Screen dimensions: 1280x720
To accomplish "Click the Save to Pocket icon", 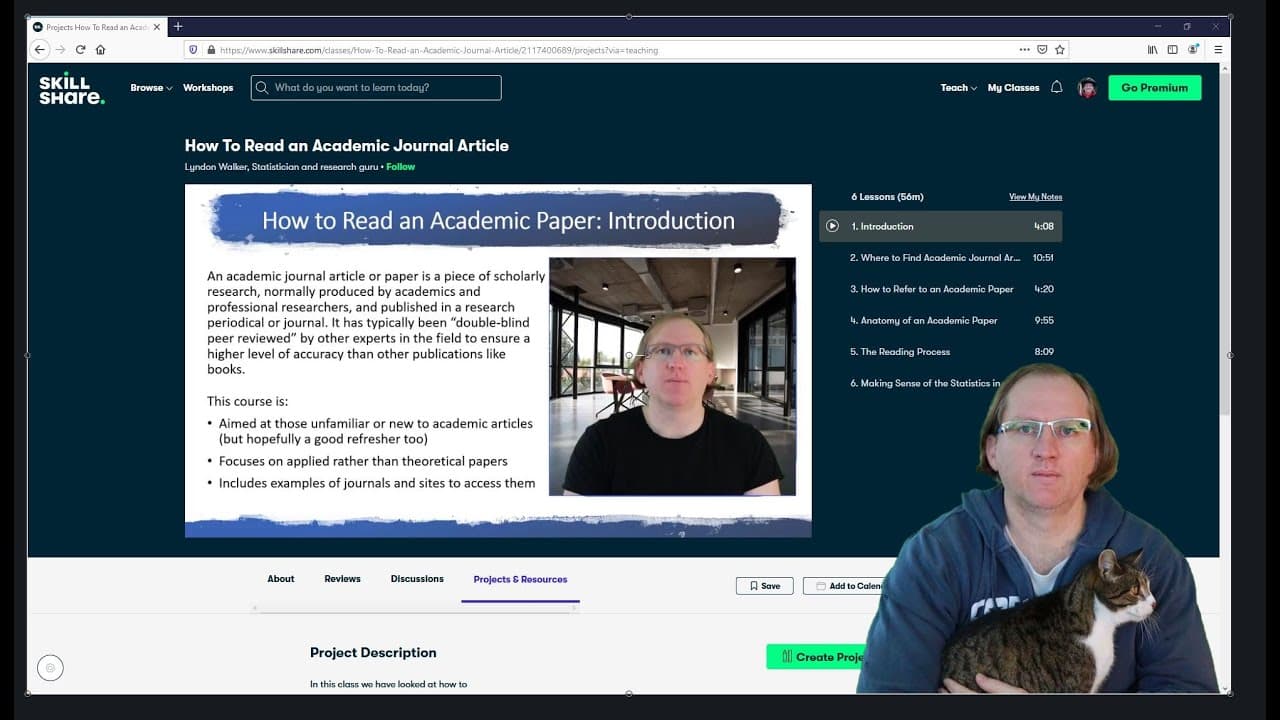I will pyautogui.click(x=1042, y=49).
